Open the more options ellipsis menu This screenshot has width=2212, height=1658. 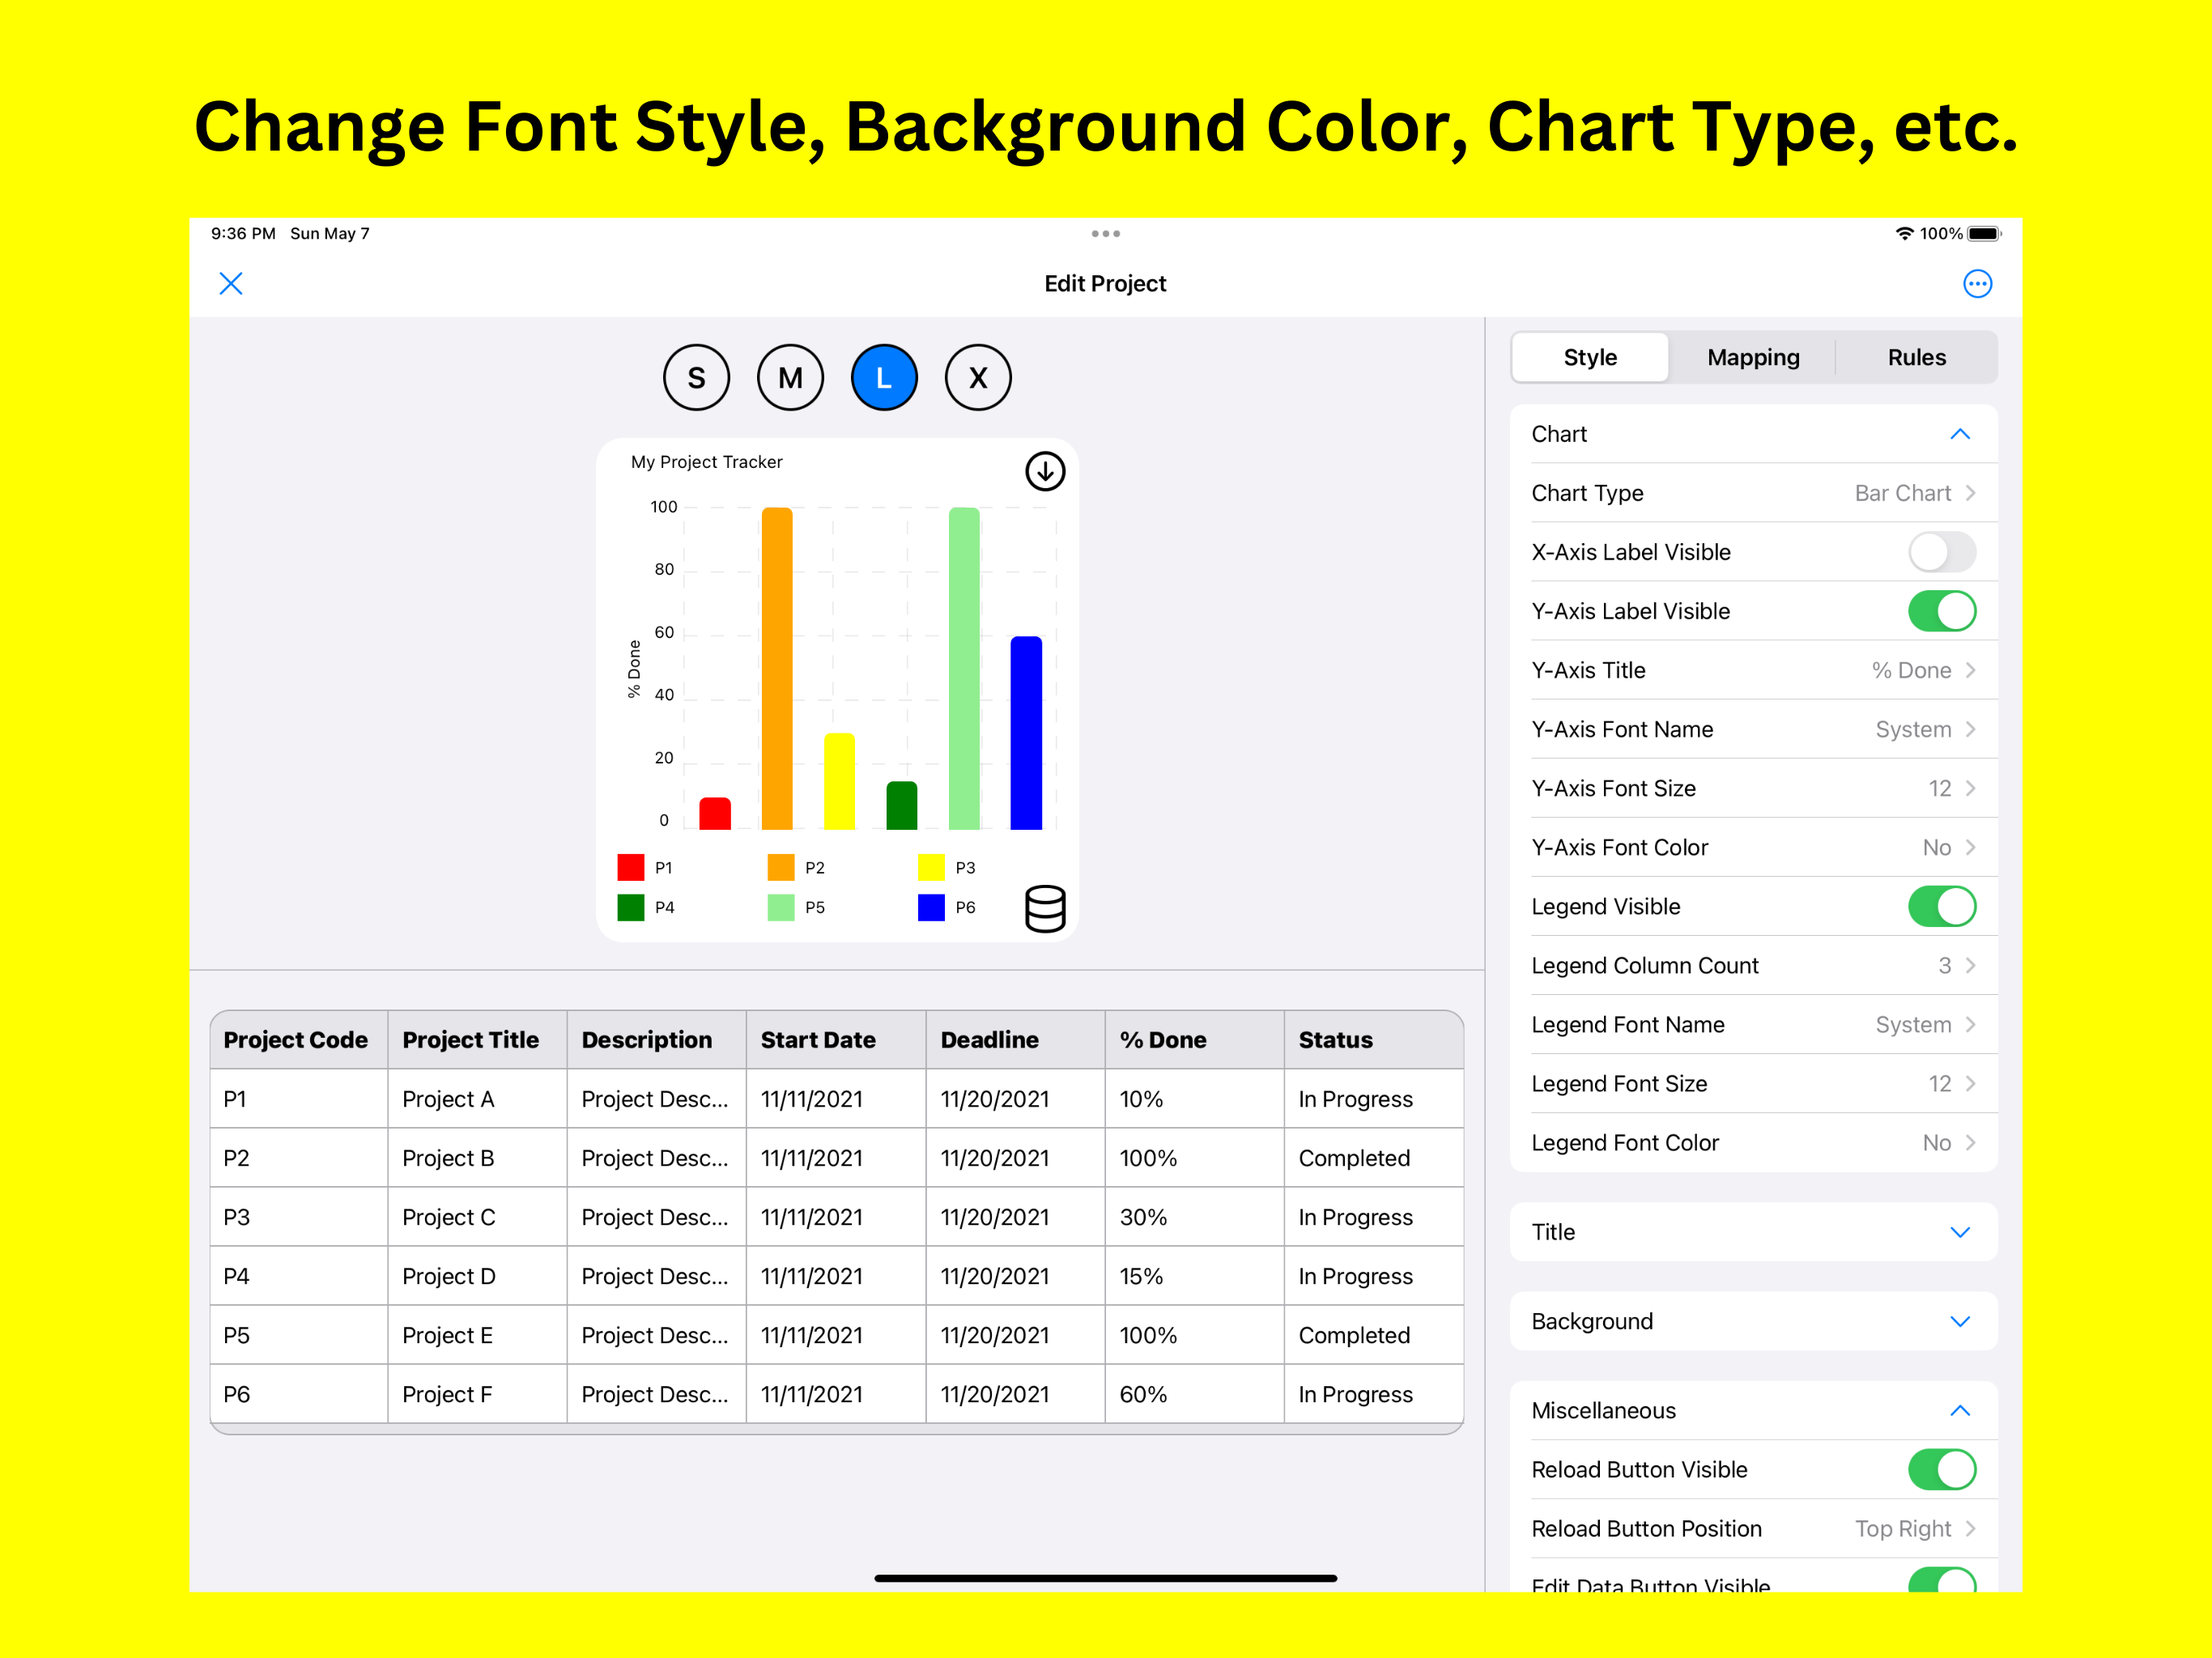click(1977, 284)
